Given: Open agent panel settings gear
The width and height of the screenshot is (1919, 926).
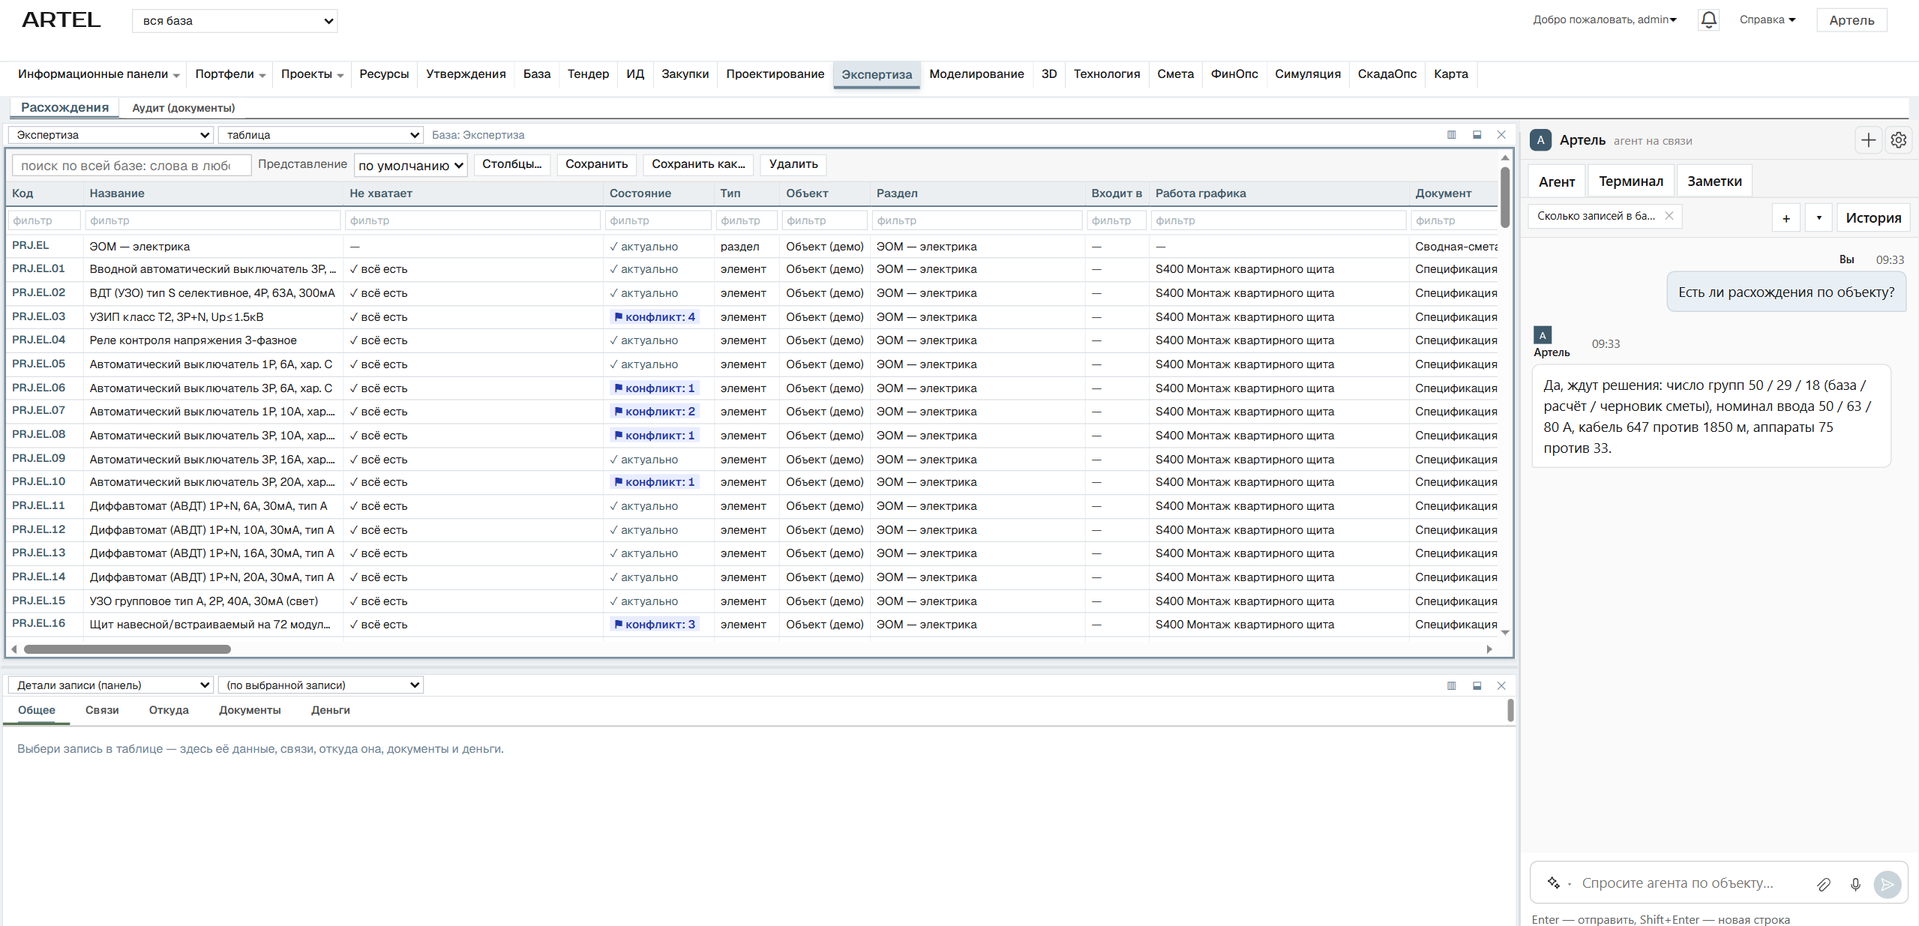Looking at the screenshot, I should click(1898, 140).
